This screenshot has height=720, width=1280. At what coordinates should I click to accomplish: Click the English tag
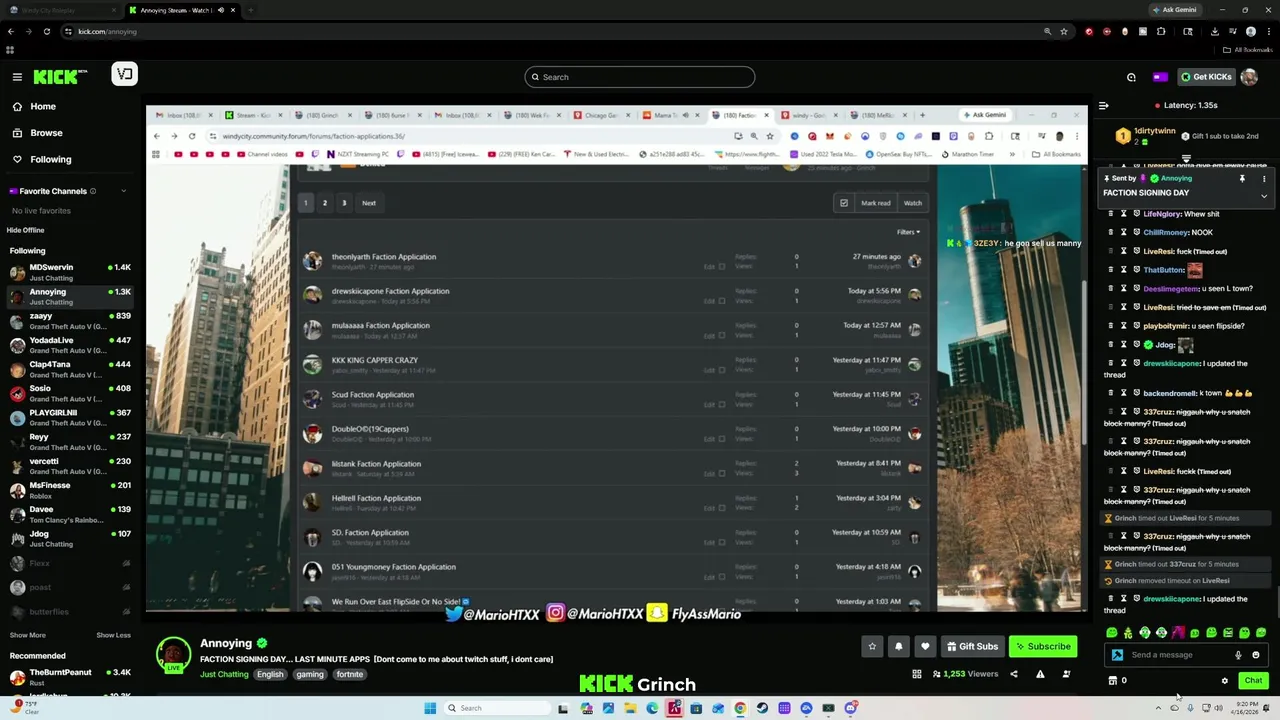270,675
